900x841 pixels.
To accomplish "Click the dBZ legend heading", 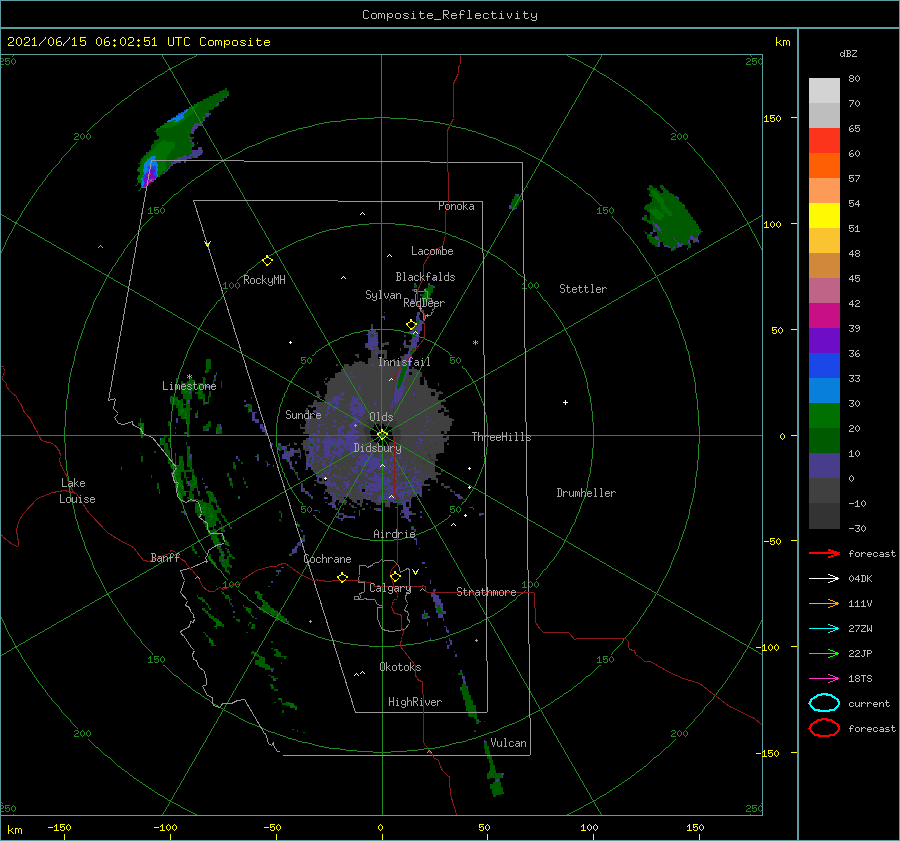I will (848, 53).
